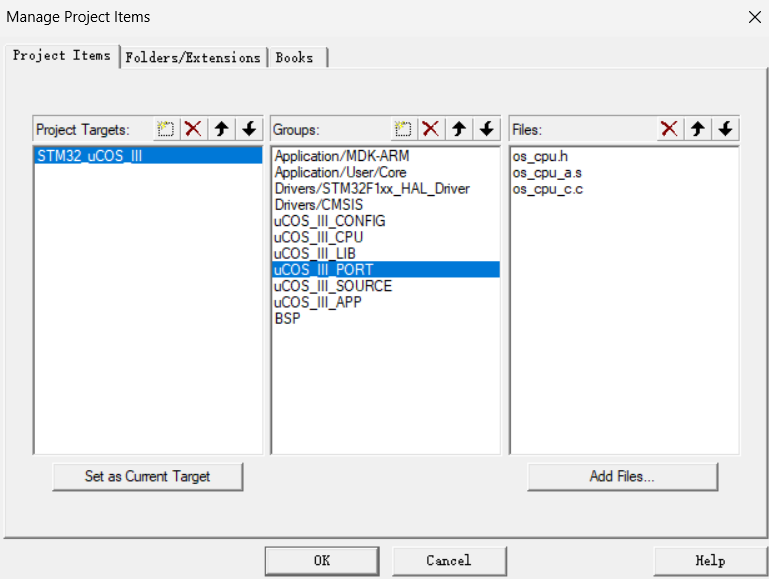Screen dimensions: 769x579
Task: Open Help for this dialog
Action: (x=710, y=561)
